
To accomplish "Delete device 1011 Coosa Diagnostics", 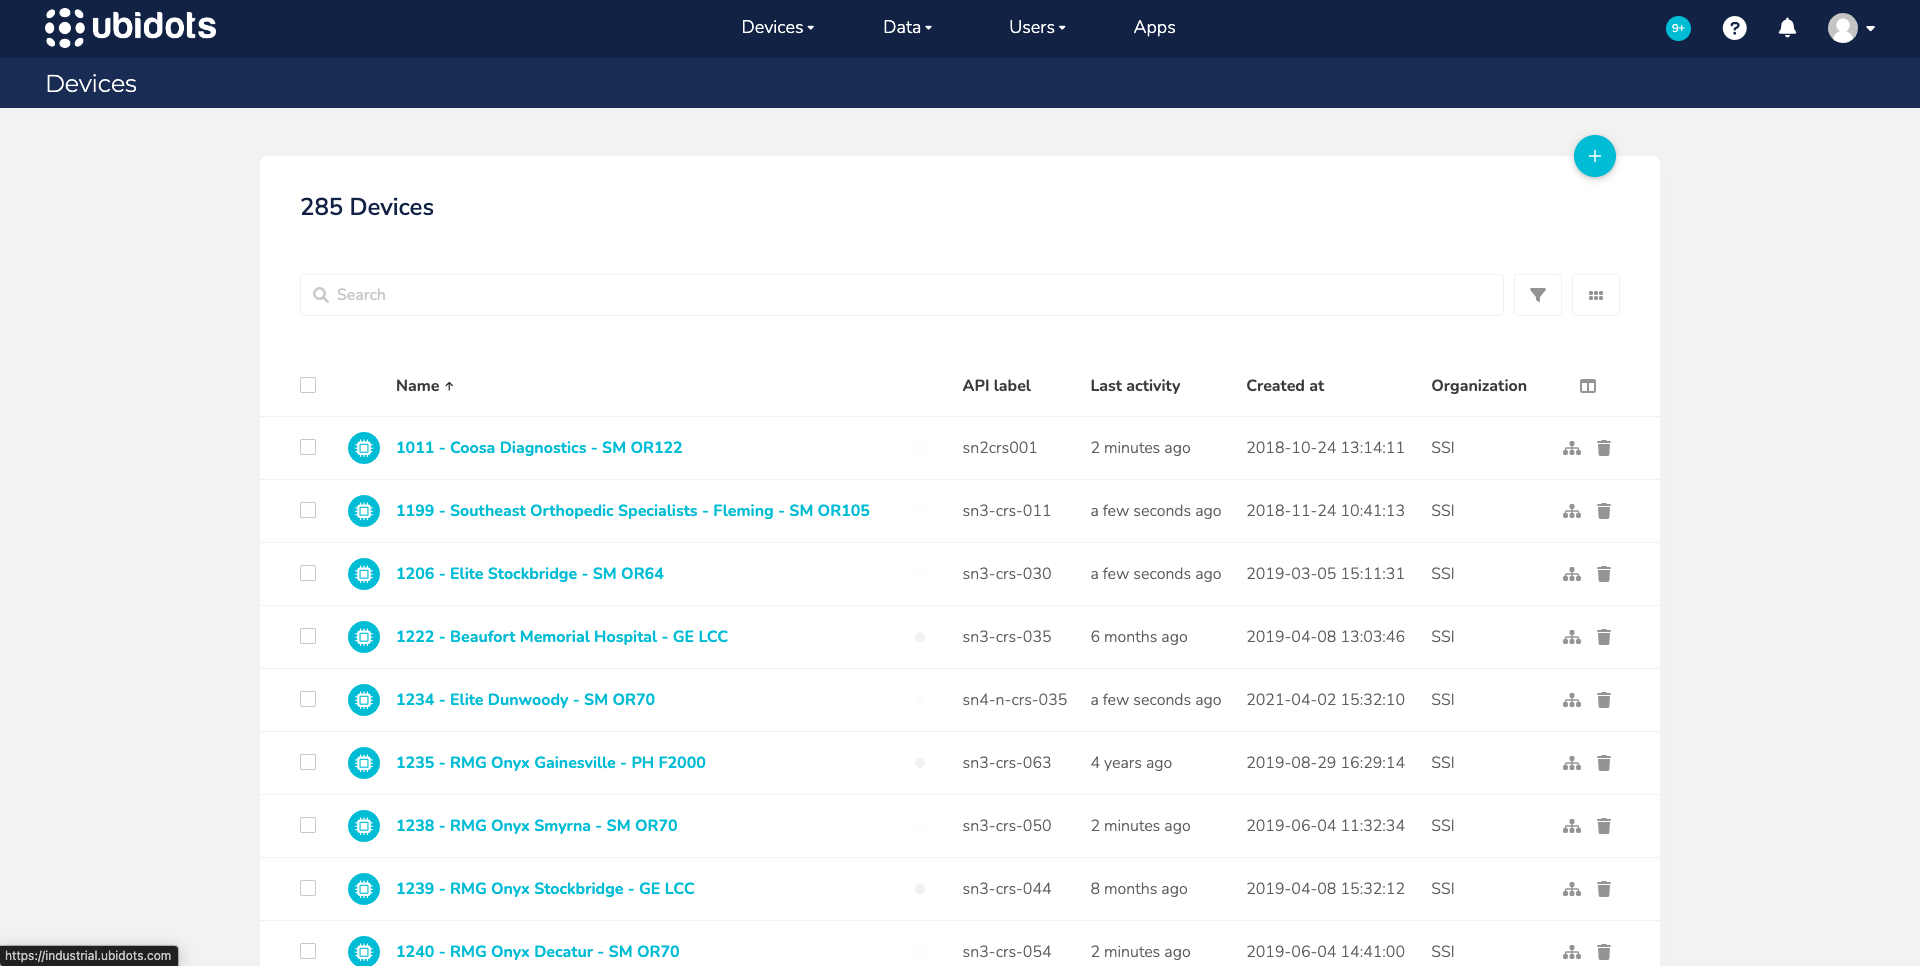I will pos(1604,448).
